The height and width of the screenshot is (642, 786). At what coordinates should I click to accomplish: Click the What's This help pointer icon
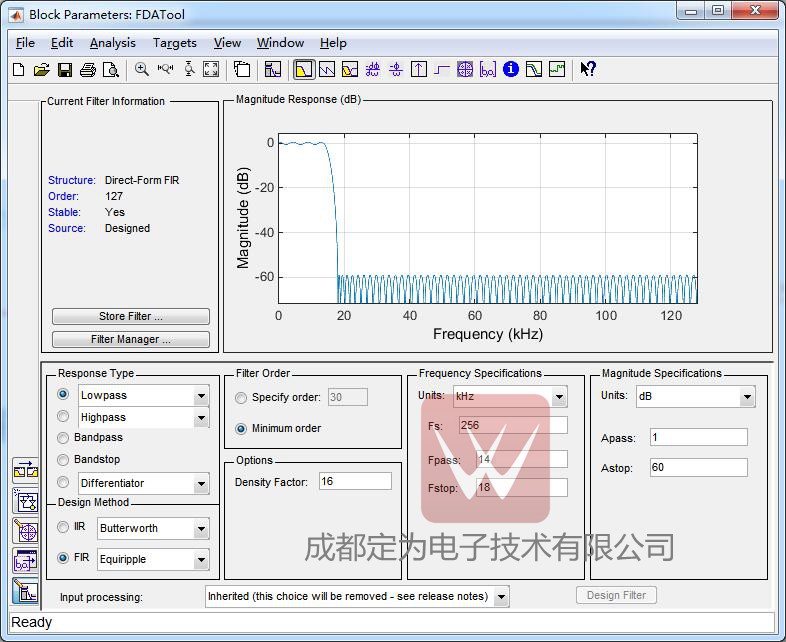click(x=587, y=69)
